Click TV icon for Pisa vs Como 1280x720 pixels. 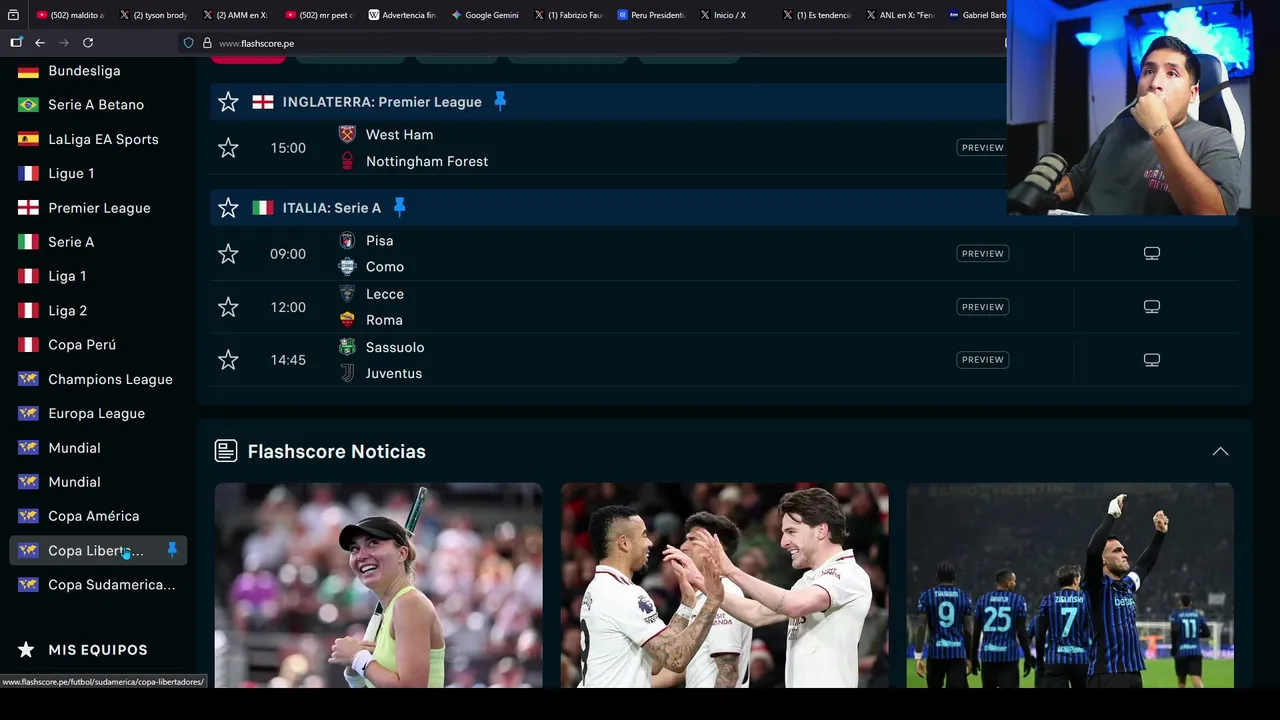pos(1152,254)
